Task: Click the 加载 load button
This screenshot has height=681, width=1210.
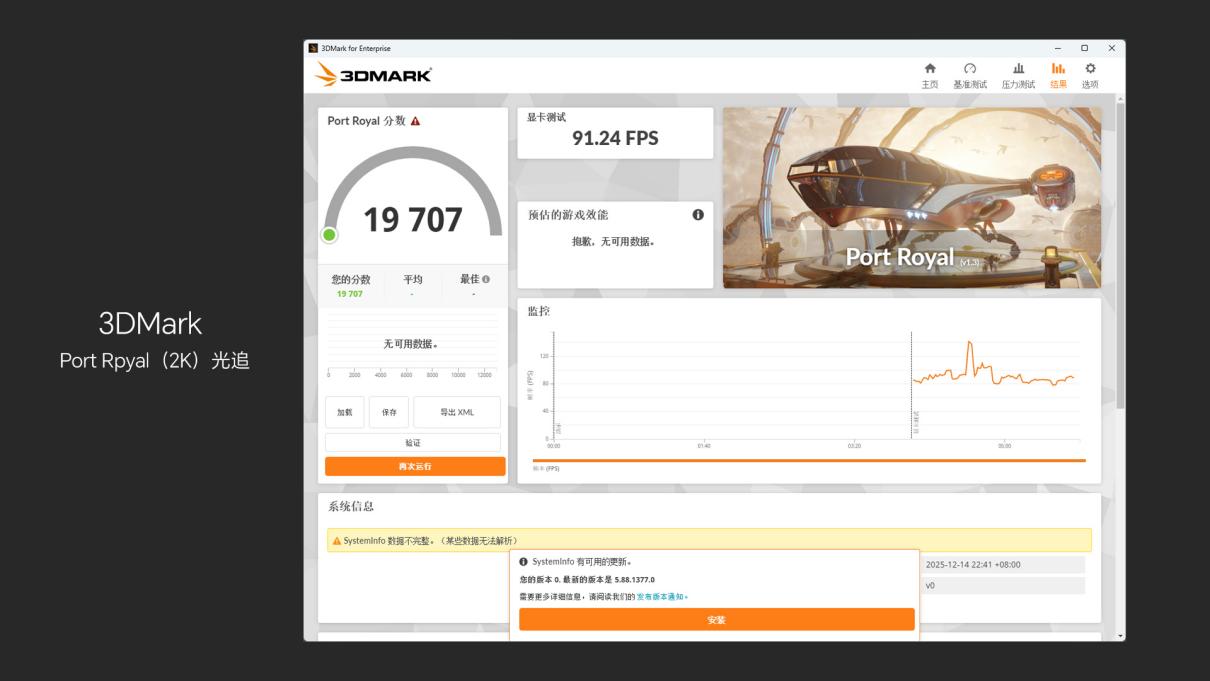Action: coord(344,412)
